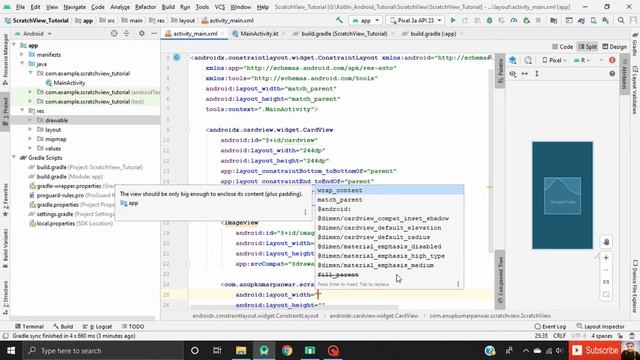The height and width of the screenshot is (360, 640).
Task: Open File Explorer from taskbar
Action: tap(241, 350)
